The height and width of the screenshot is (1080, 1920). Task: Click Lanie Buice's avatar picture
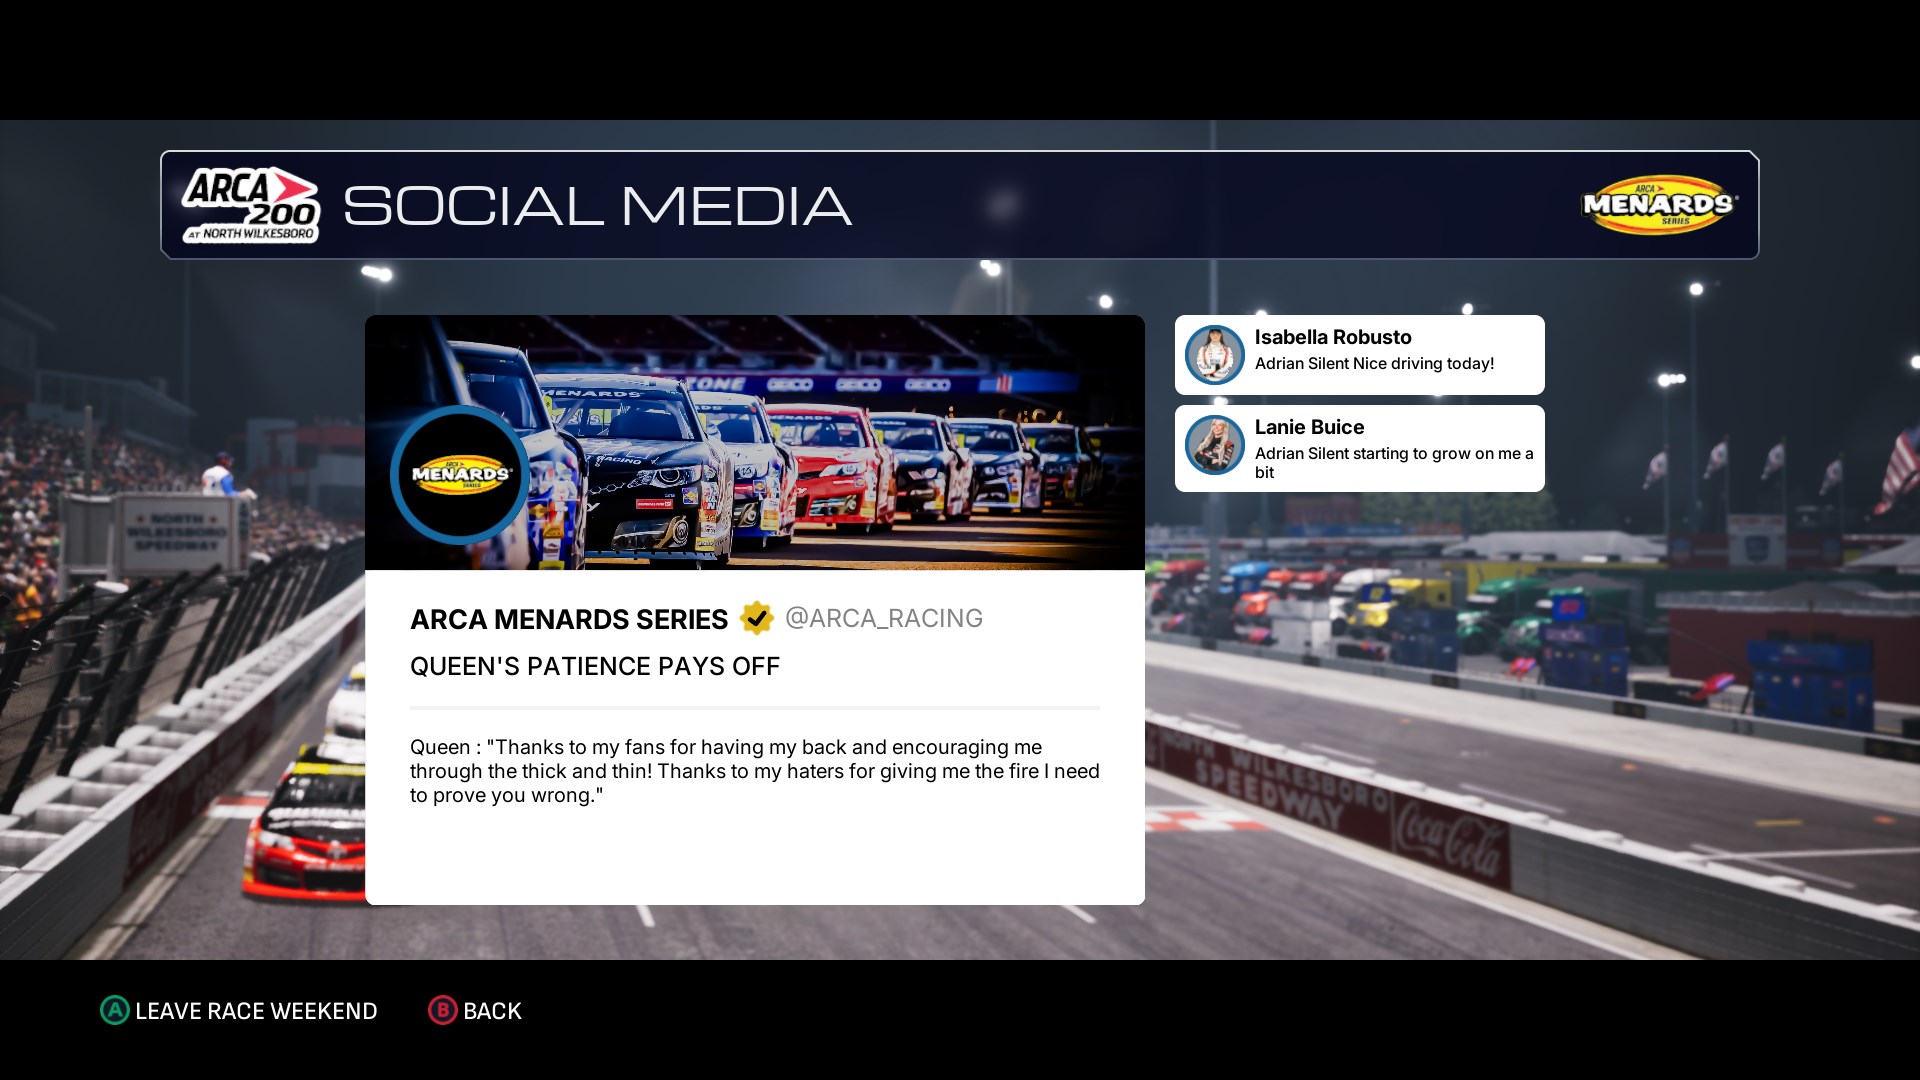pos(1214,445)
